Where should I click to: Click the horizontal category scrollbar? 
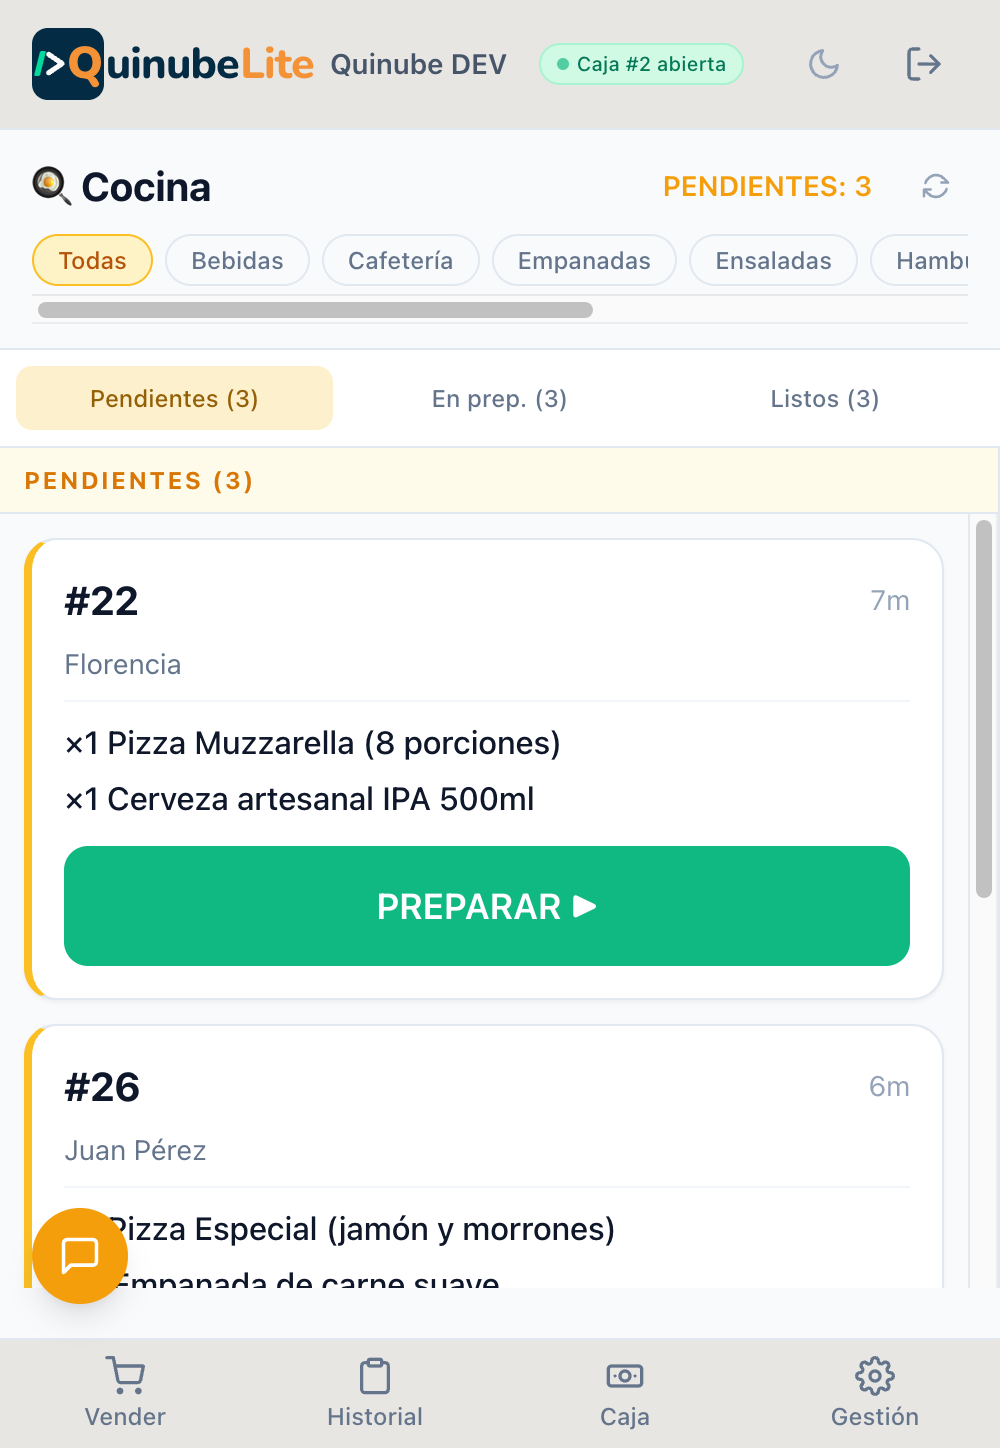tap(315, 310)
